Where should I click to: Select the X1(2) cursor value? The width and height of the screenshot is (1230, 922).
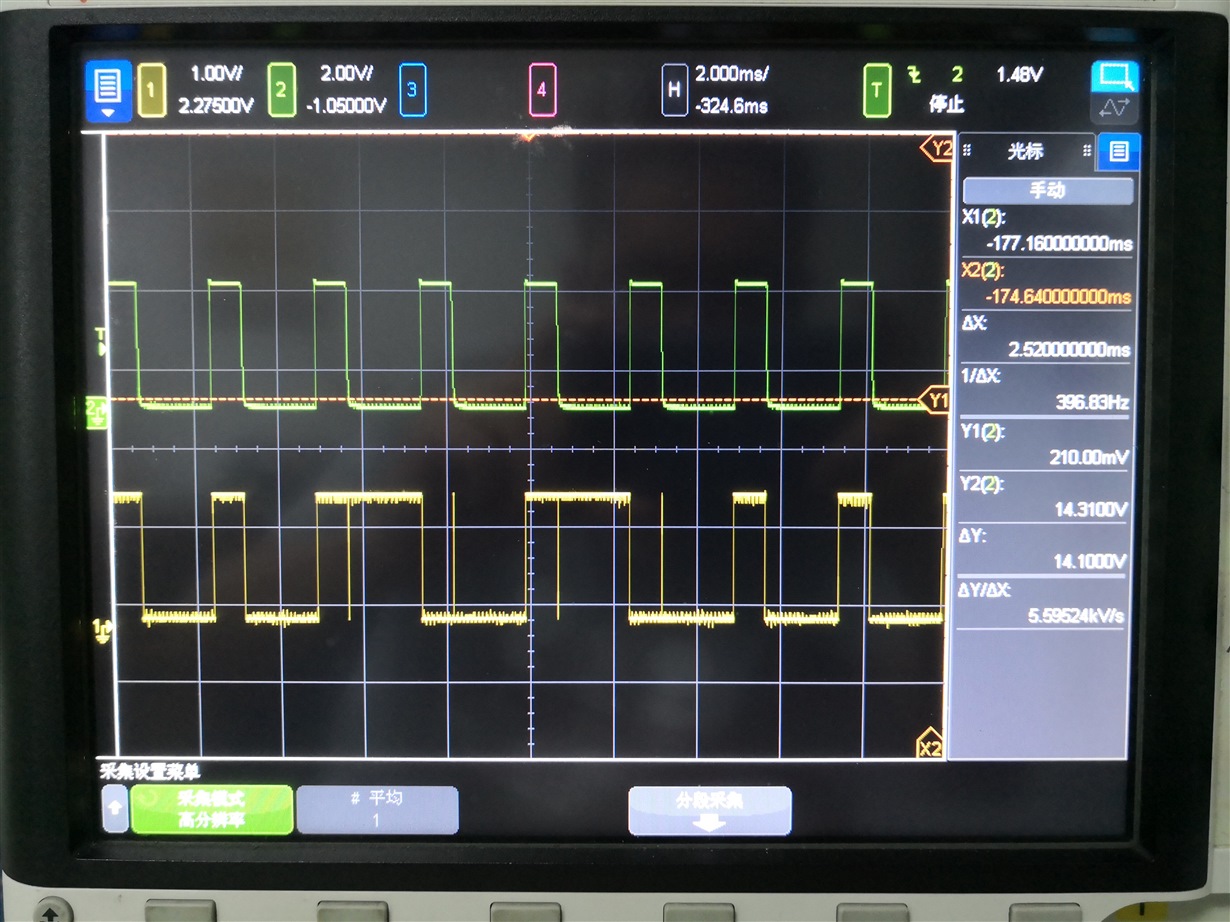click(x=1046, y=233)
